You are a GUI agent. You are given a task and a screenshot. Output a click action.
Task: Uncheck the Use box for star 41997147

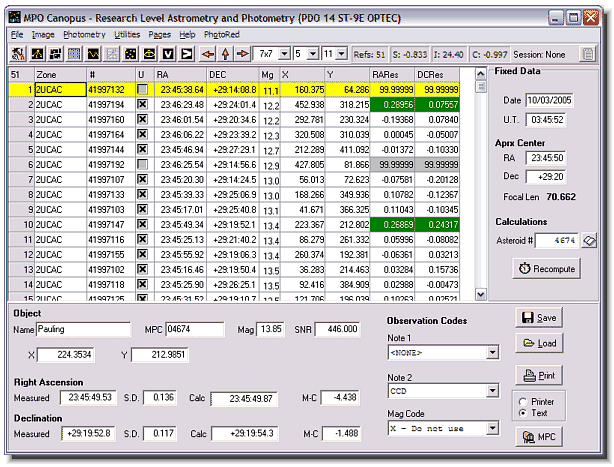143,224
